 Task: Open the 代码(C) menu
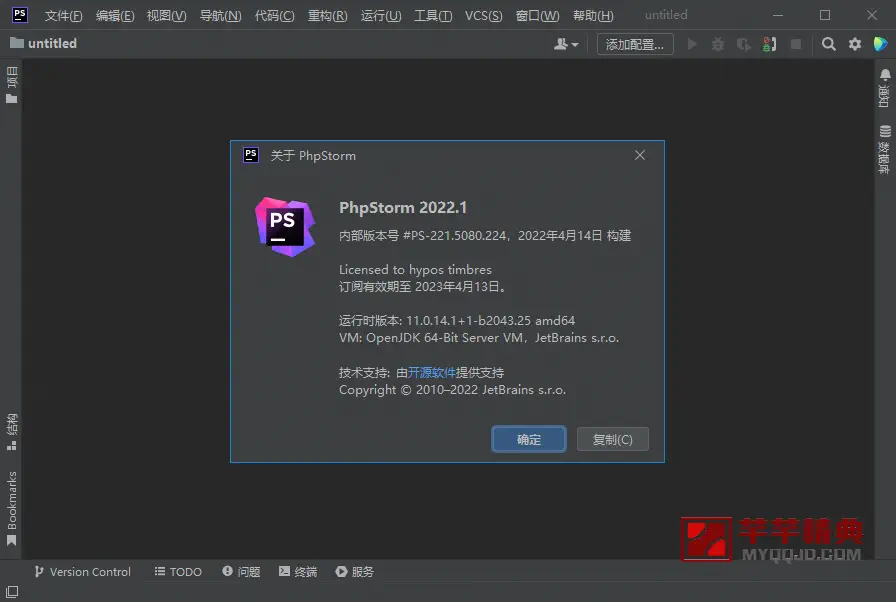point(274,15)
